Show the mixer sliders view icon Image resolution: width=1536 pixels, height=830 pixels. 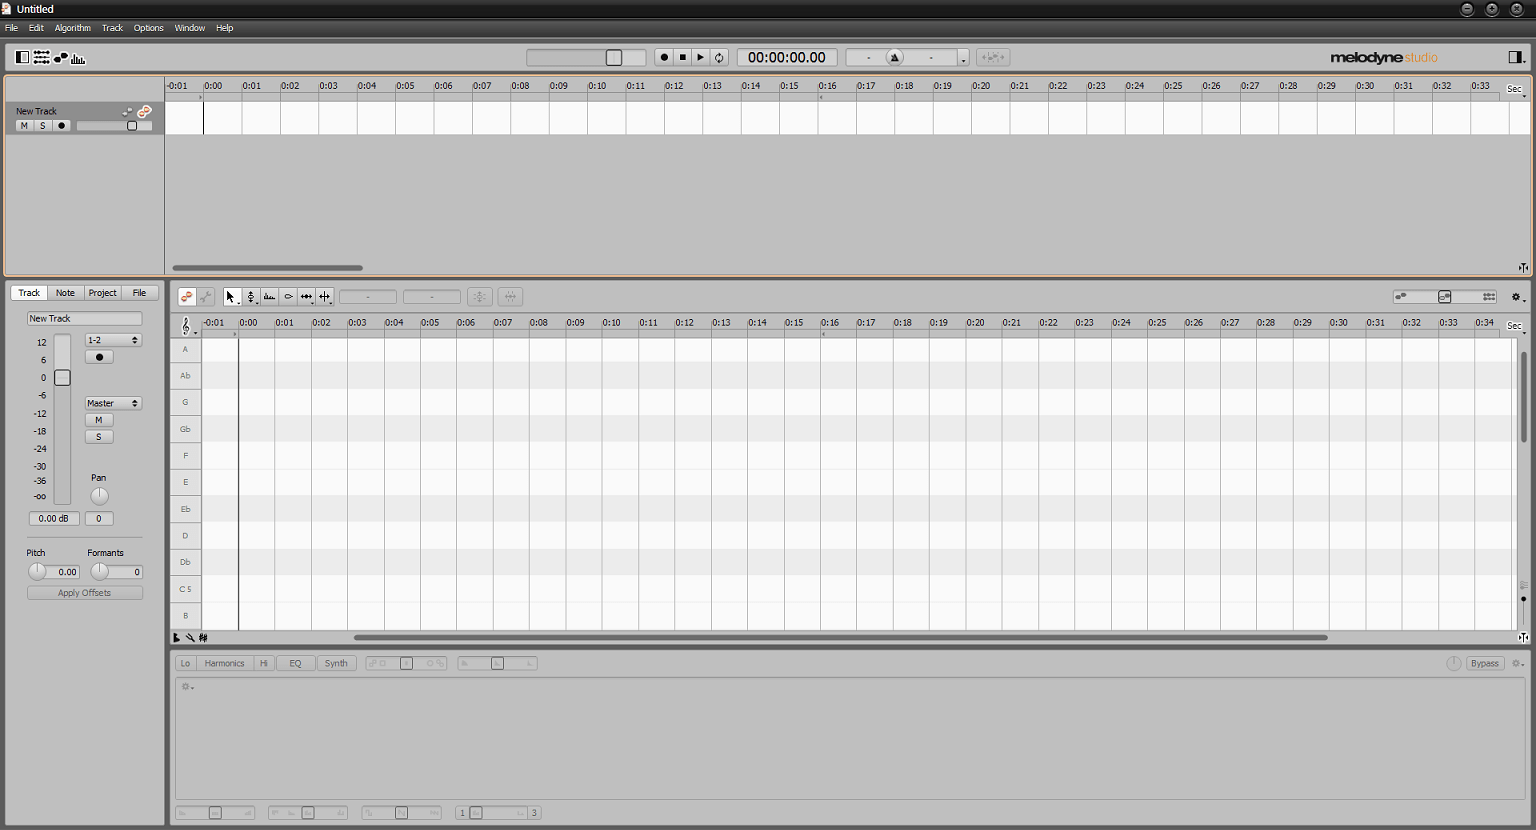(x=42, y=58)
